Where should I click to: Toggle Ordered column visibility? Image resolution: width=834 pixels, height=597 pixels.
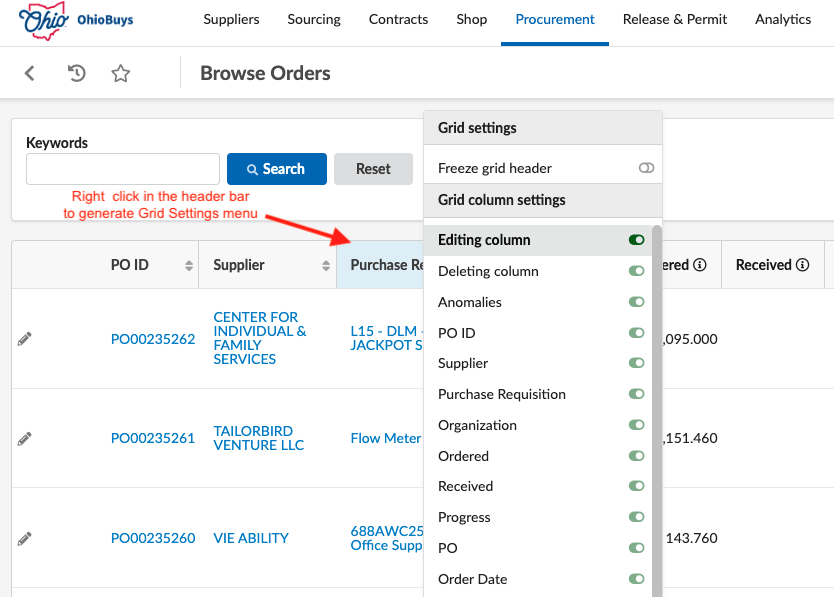pyautogui.click(x=636, y=455)
